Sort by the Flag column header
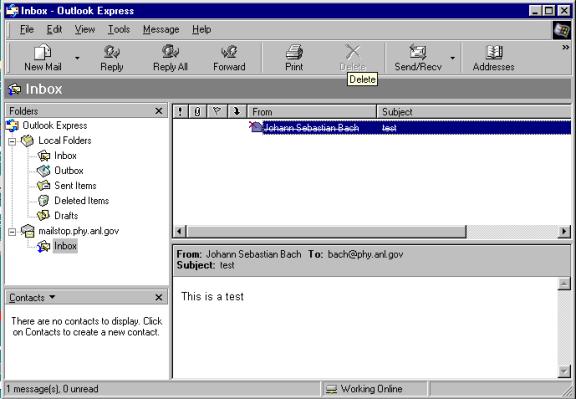Viewport: 576px width, 399px height. (x=217, y=111)
